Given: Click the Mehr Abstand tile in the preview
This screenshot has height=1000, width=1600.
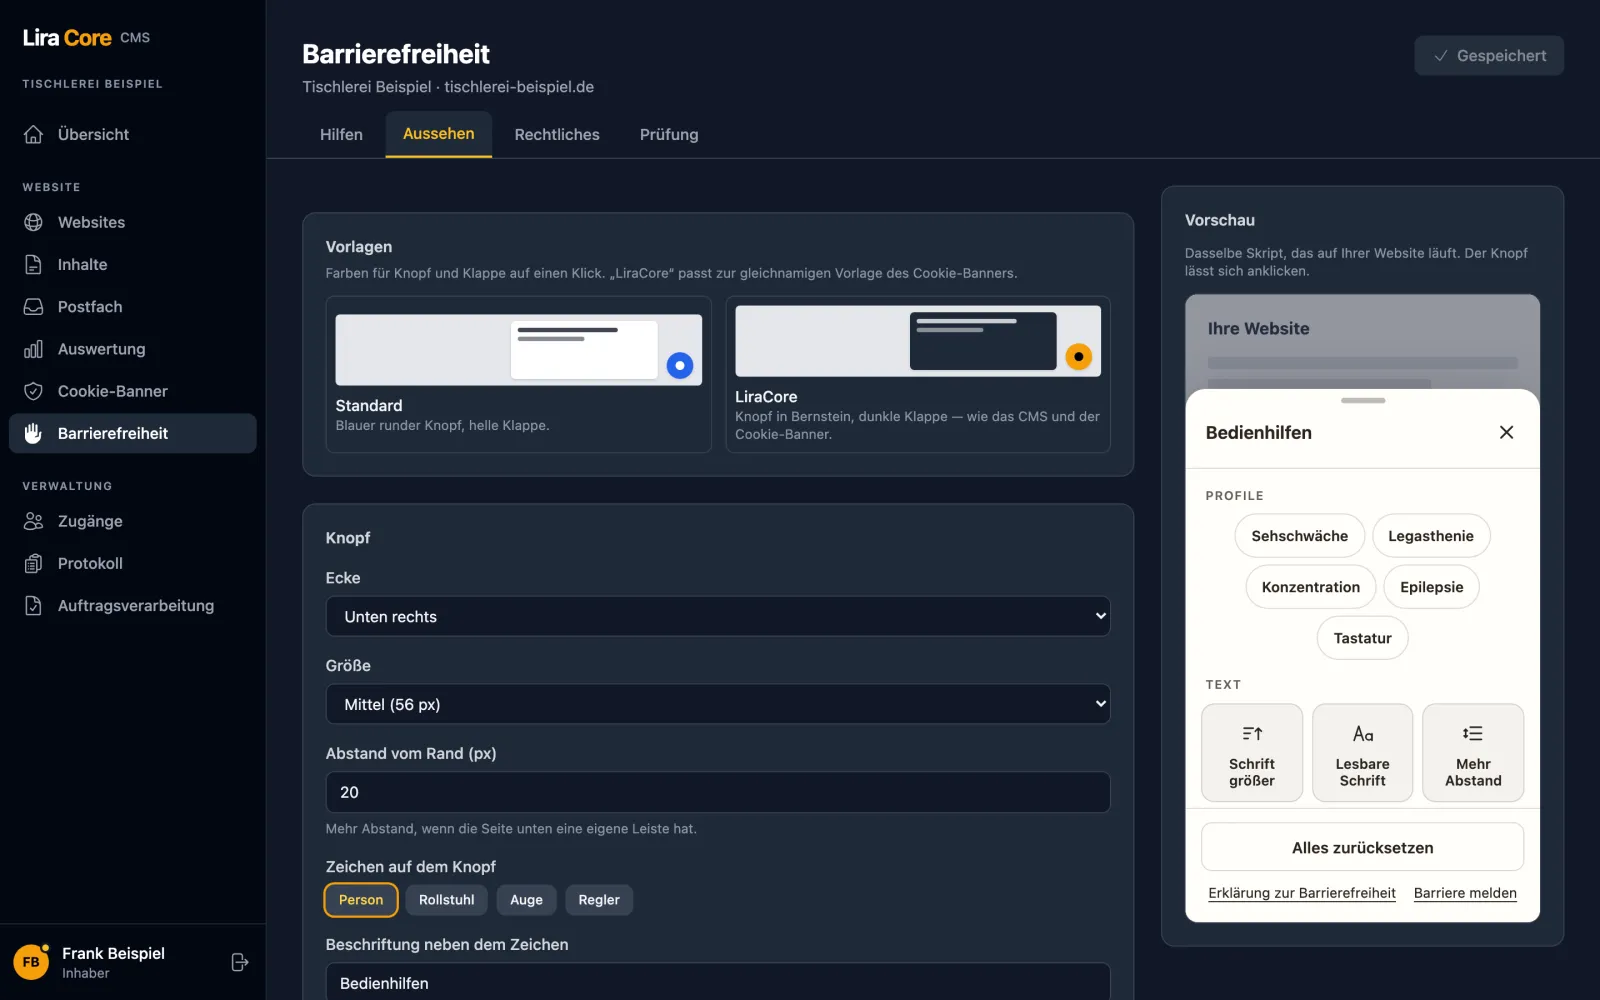Looking at the screenshot, I should pos(1473,753).
